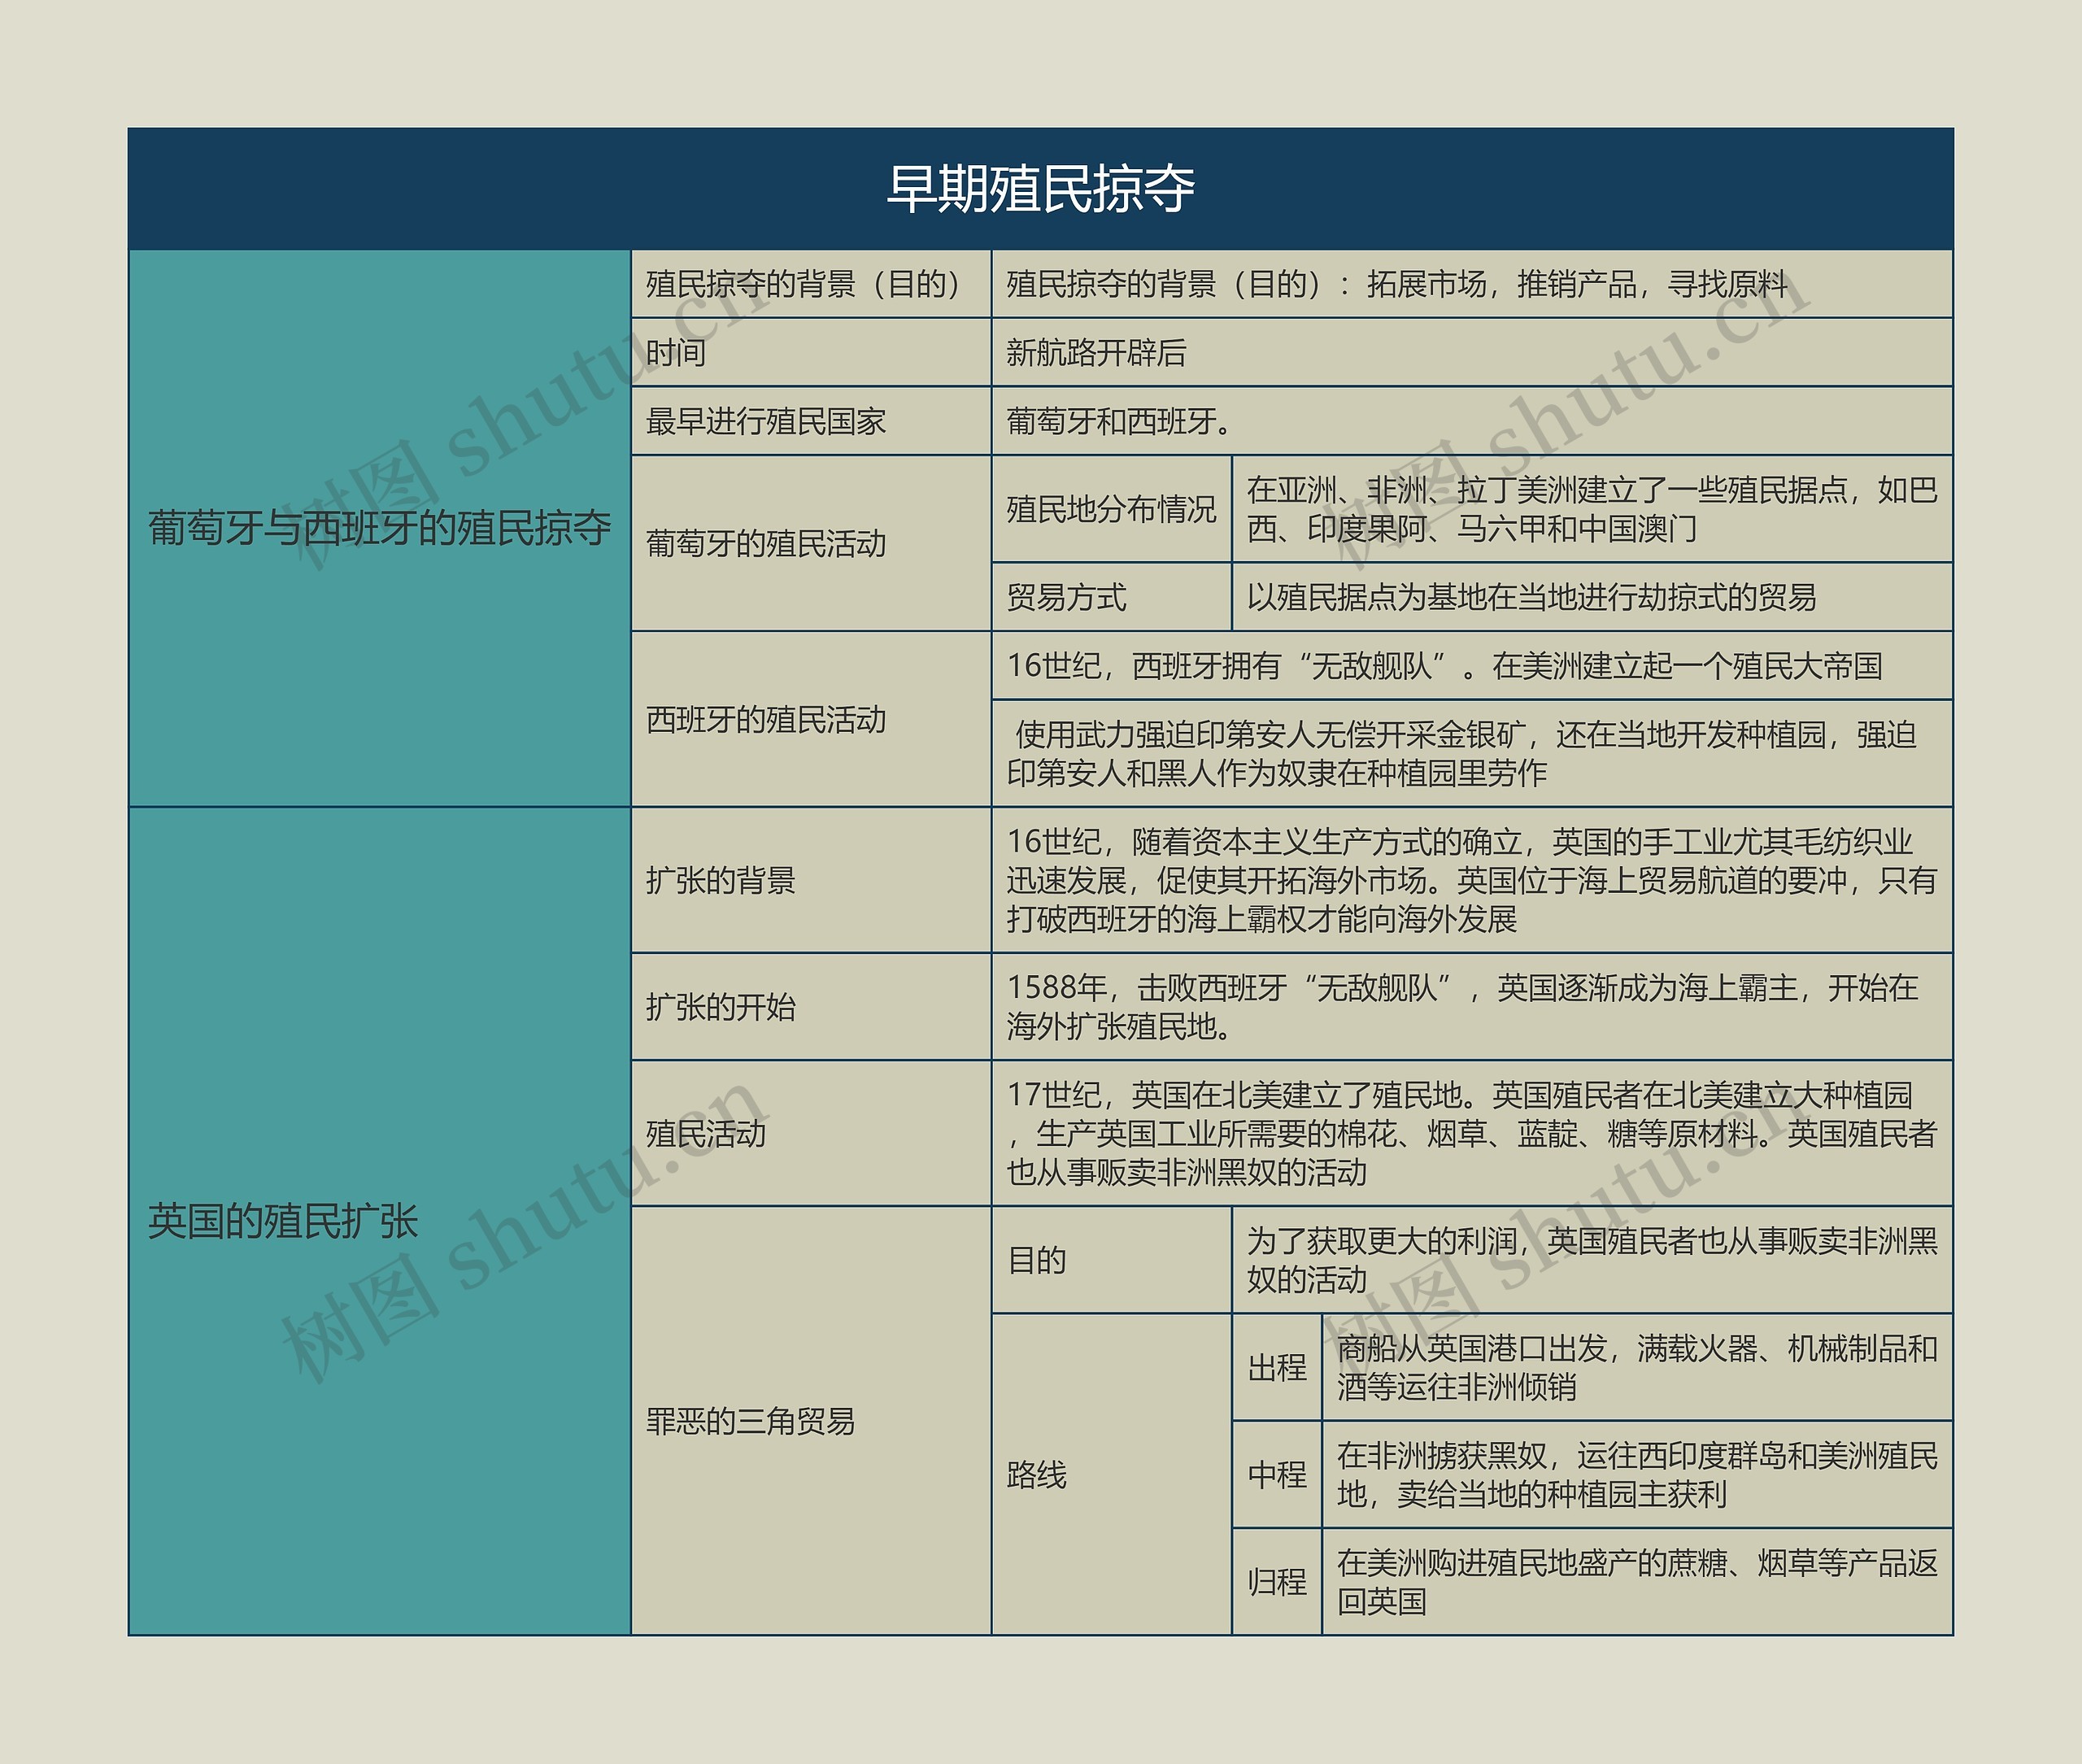Image resolution: width=2082 pixels, height=1764 pixels.
Task: Click the 1588年，击败西班牙“无敌舰队” cell
Action: (x=1472, y=1006)
